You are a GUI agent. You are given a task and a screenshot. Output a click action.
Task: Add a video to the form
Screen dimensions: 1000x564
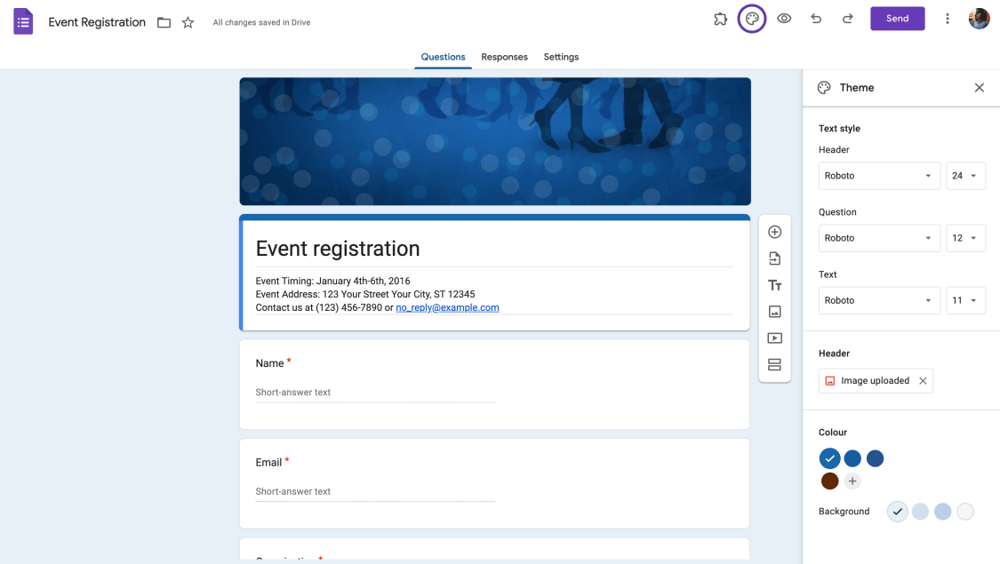(x=774, y=339)
